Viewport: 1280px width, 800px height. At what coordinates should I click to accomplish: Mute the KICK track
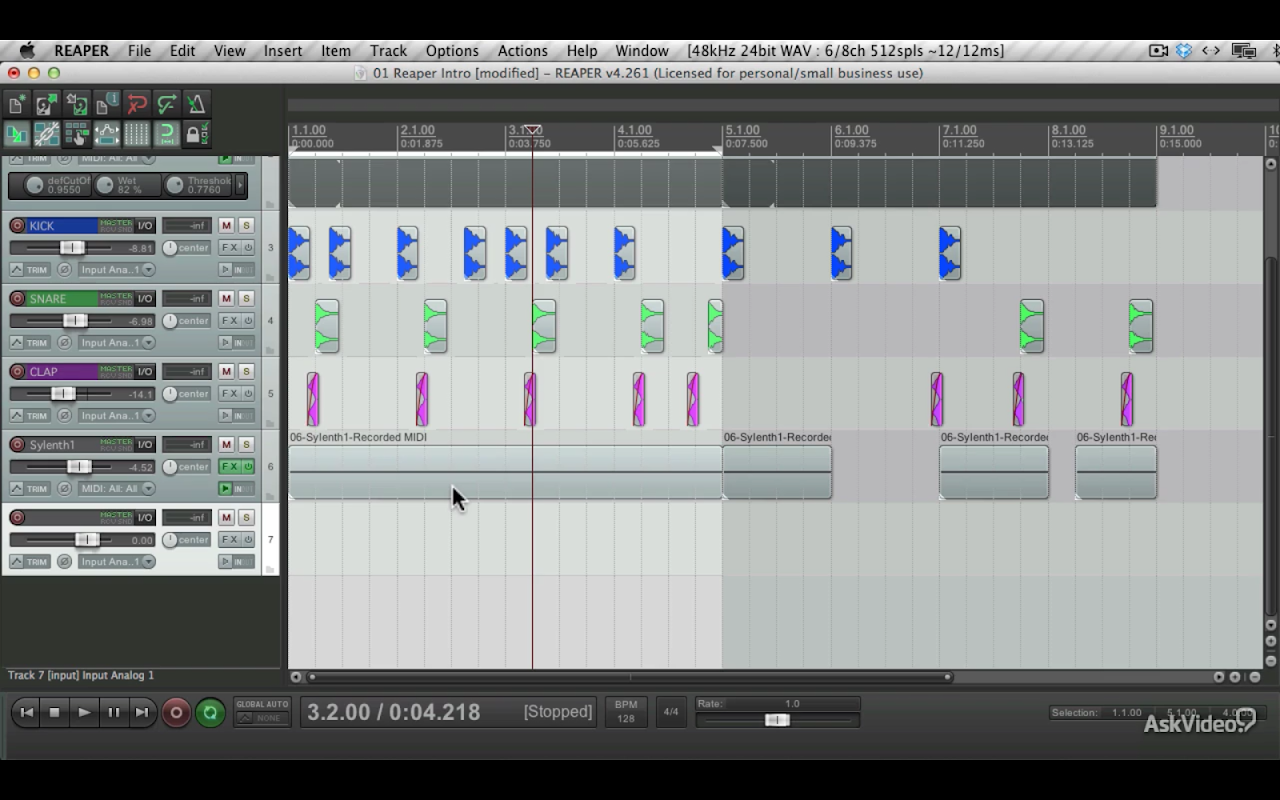pyautogui.click(x=226, y=226)
